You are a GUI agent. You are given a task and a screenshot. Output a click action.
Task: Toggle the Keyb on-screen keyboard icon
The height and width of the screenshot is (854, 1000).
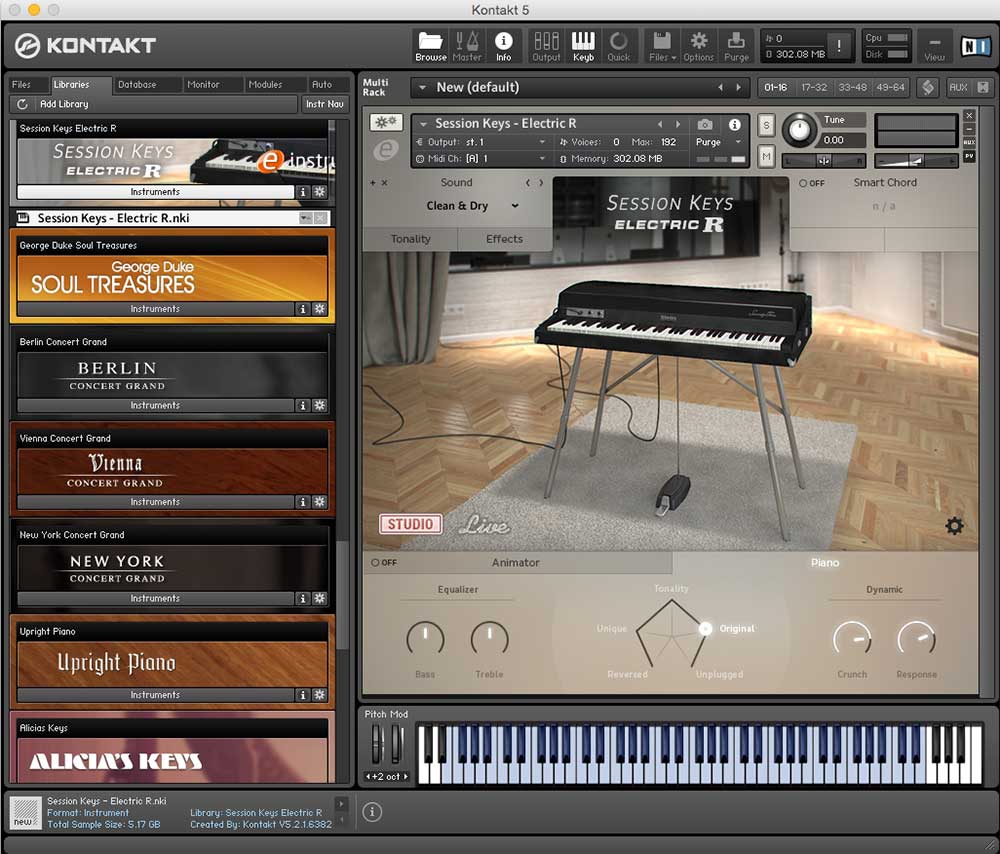tap(583, 45)
